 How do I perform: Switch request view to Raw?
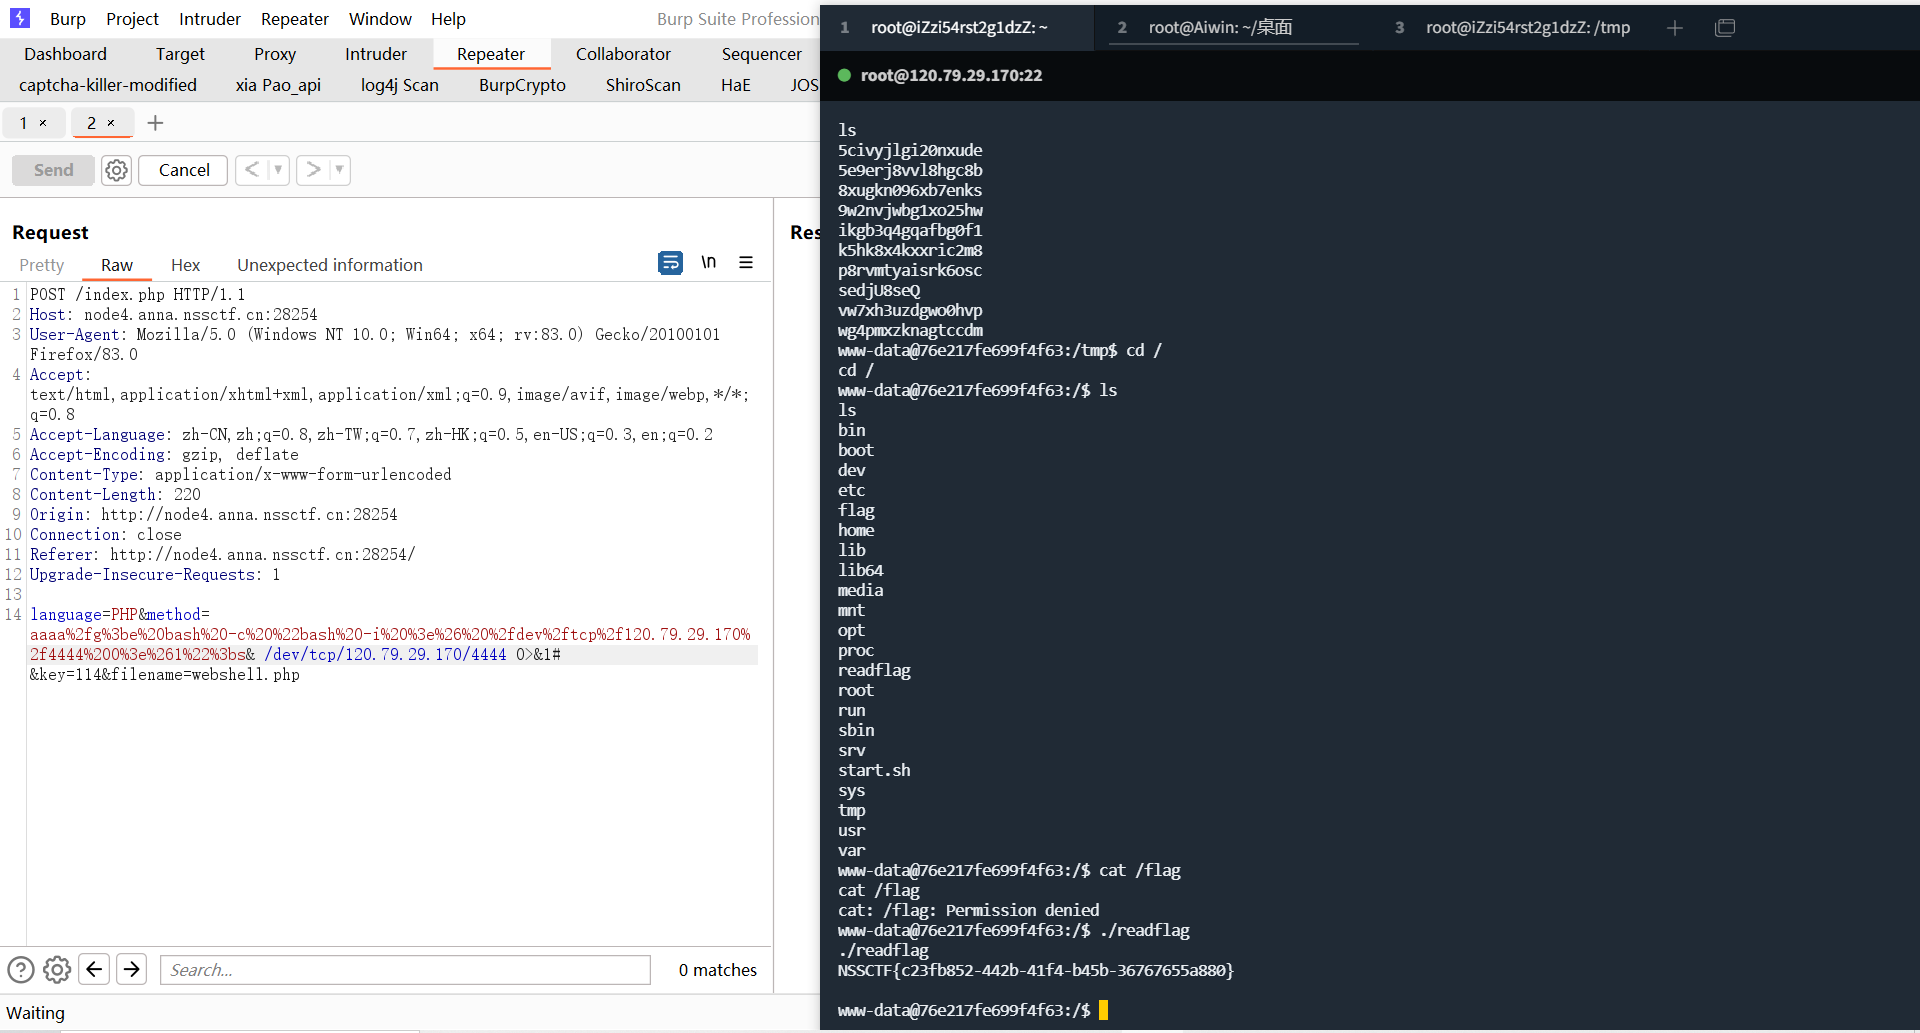coord(117,265)
